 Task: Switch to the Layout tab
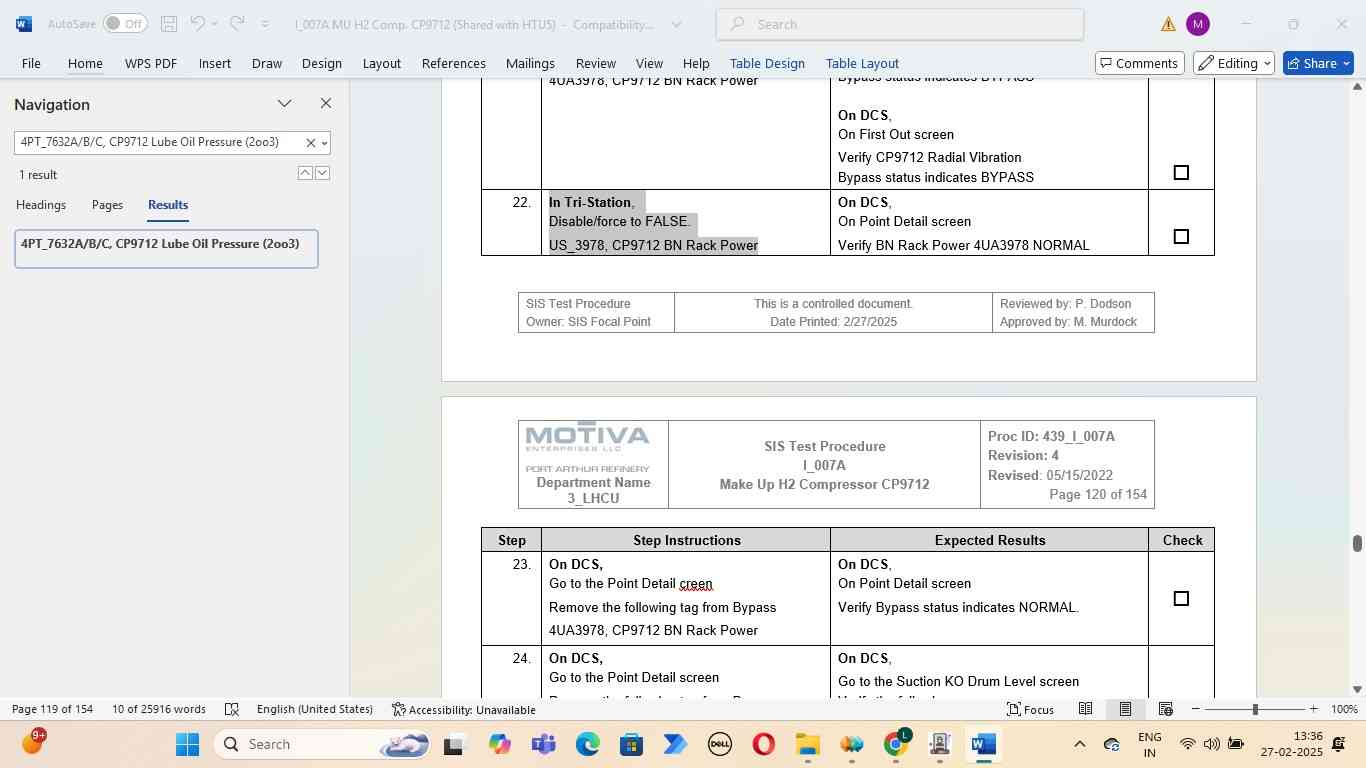(x=382, y=63)
